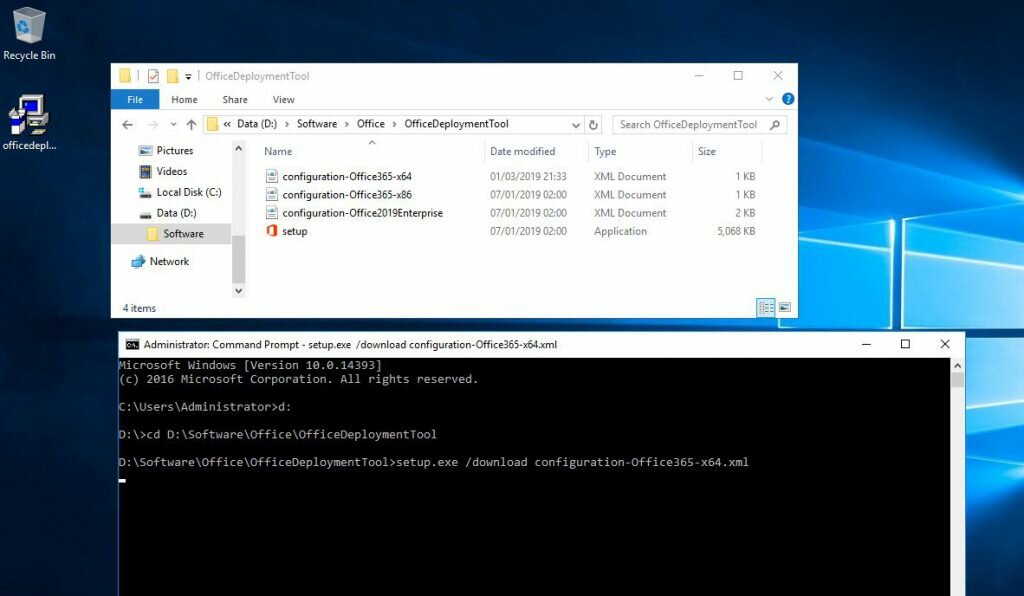The width and height of the screenshot is (1024, 596).
Task: Select Network in the navigation pane
Action: (168, 262)
